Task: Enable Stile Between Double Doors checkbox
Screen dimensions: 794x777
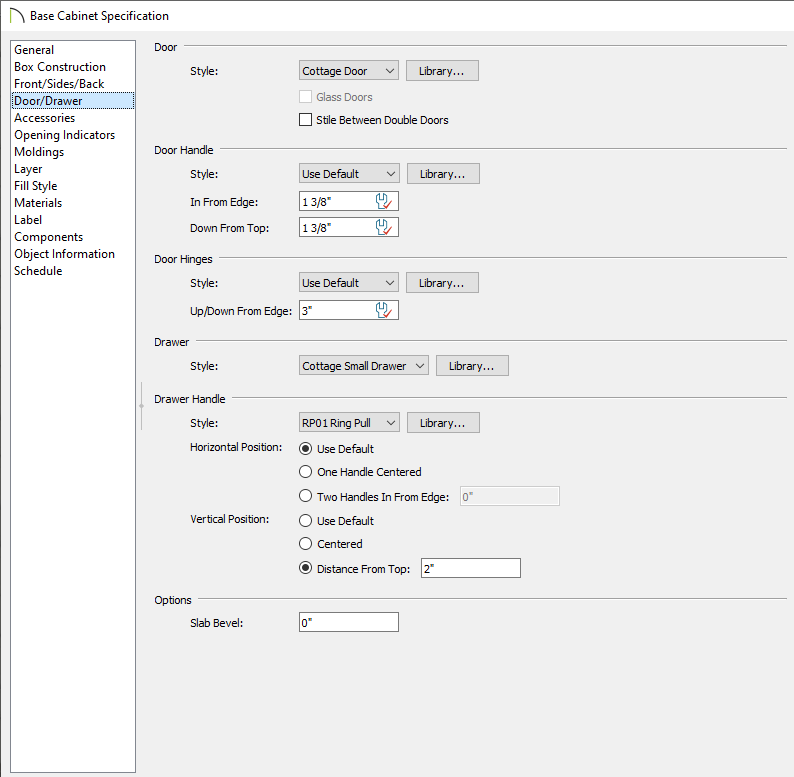Action: [x=306, y=120]
